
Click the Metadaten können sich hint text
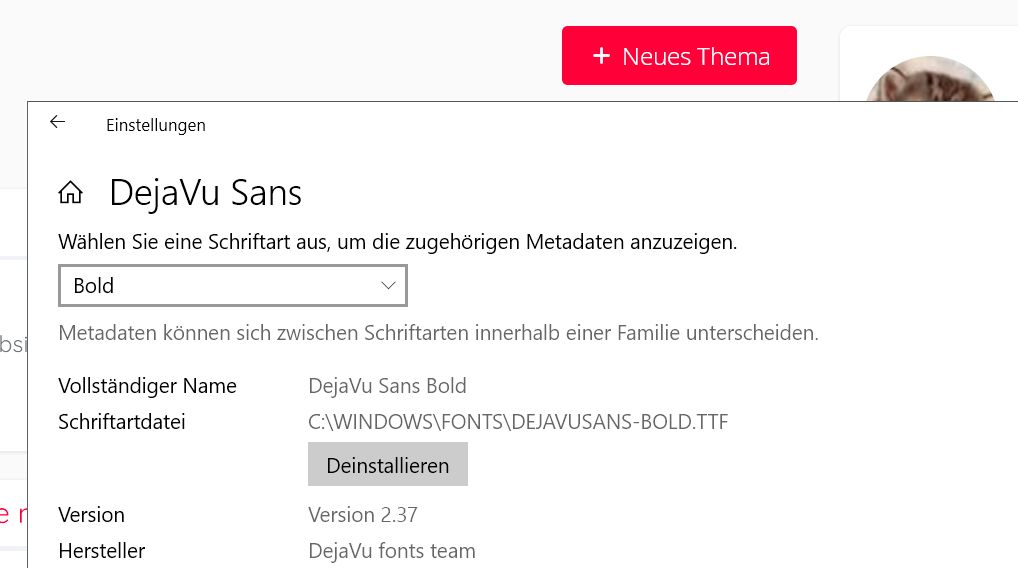[438, 333]
